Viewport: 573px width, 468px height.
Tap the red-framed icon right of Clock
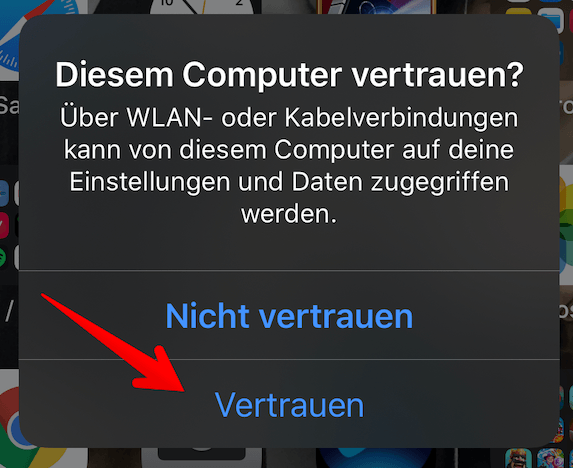point(376,7)
